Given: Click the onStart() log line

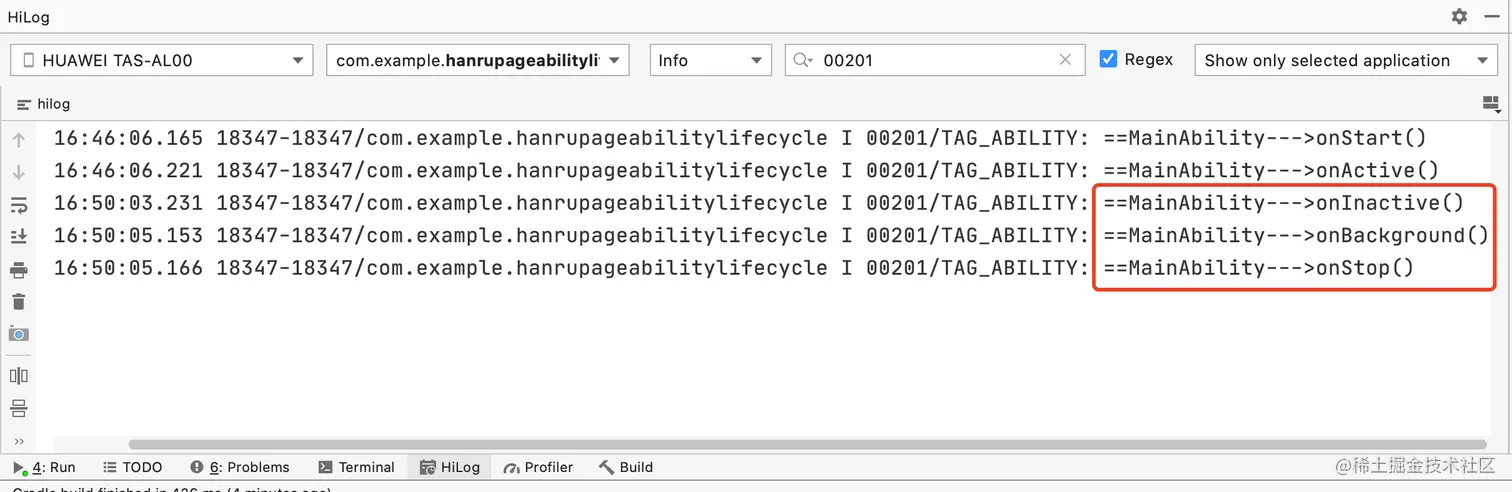Looking at the screenshot, I should tap(740, 138).
